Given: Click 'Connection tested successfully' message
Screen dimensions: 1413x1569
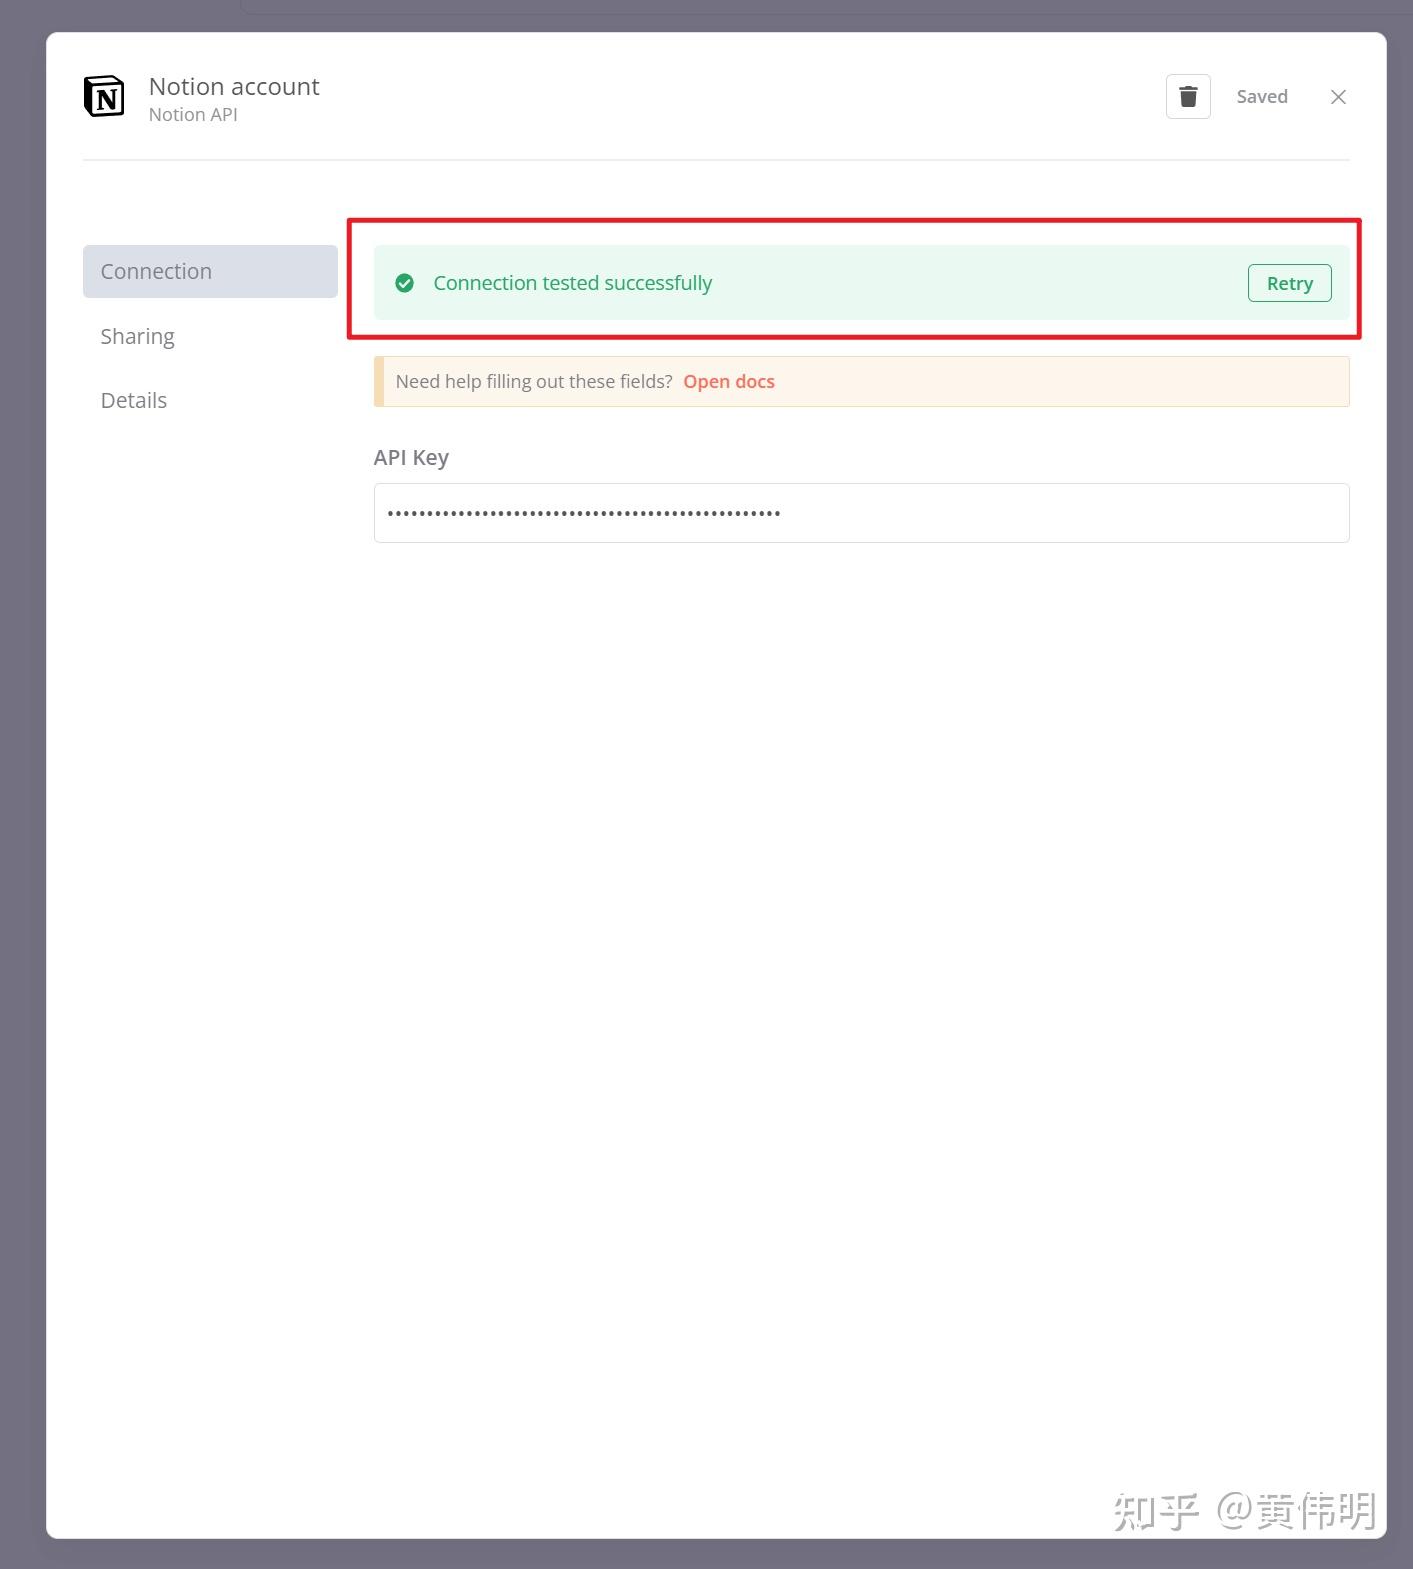Looking at the screenshot, I should coord(572,283).
